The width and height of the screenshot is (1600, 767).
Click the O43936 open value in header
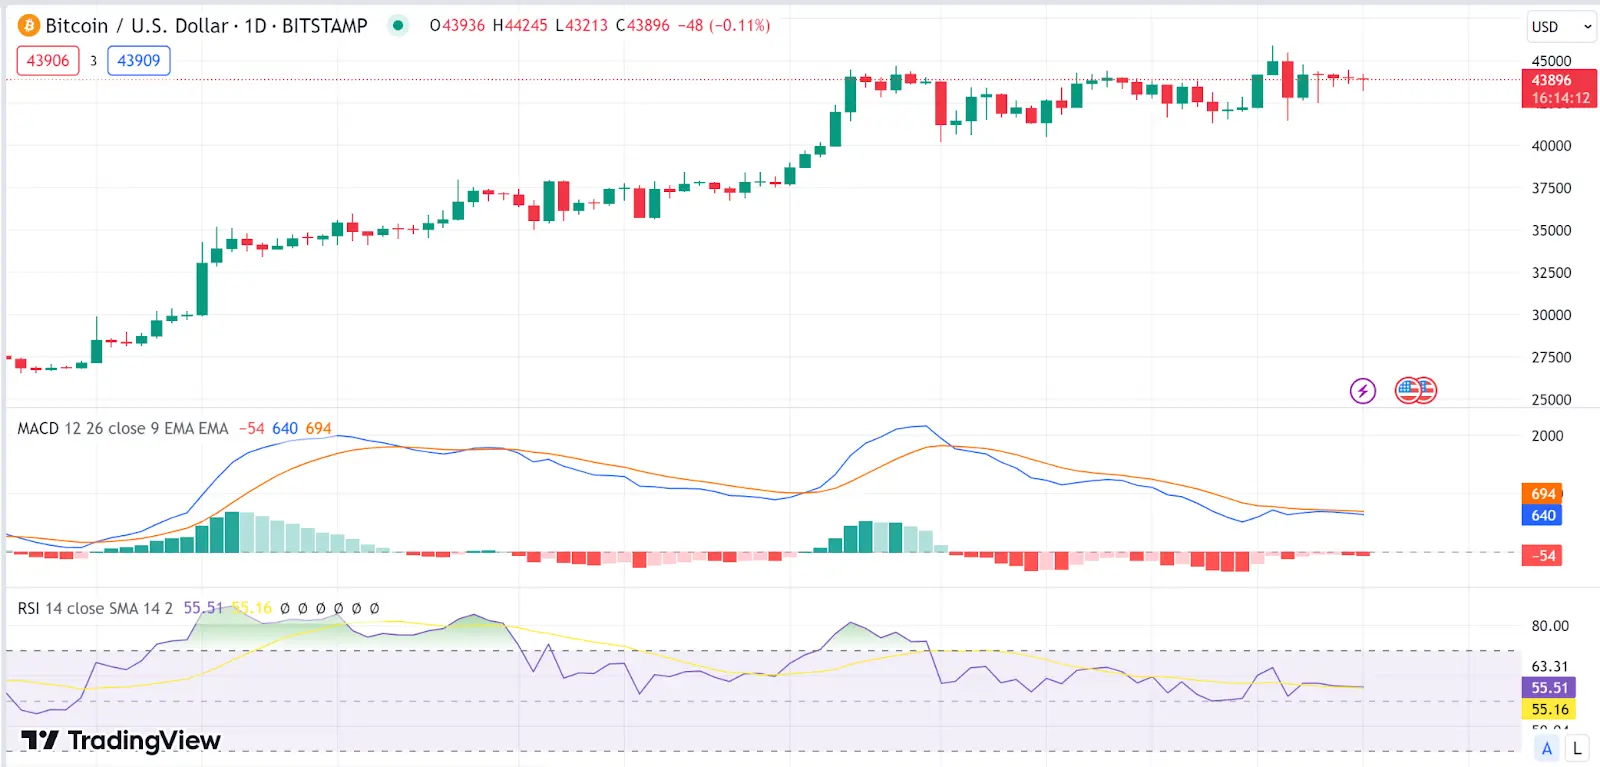[x=457, y=25]
